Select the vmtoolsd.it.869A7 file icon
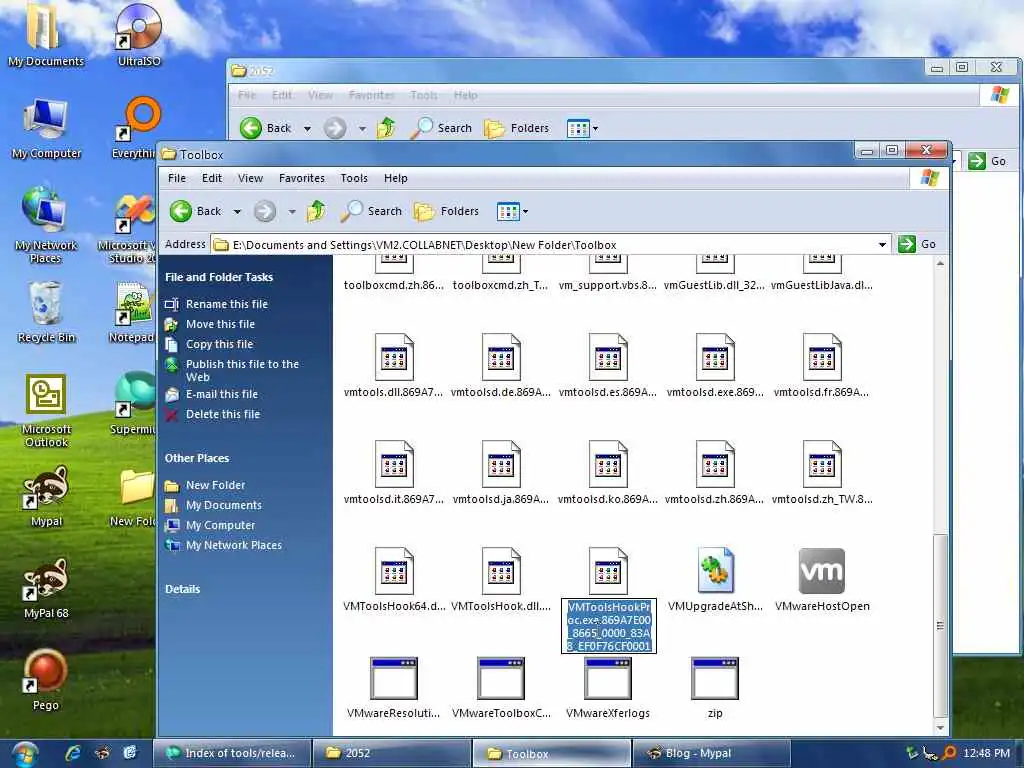Viewport: 1024px width, 768px height. coord(394,464)
